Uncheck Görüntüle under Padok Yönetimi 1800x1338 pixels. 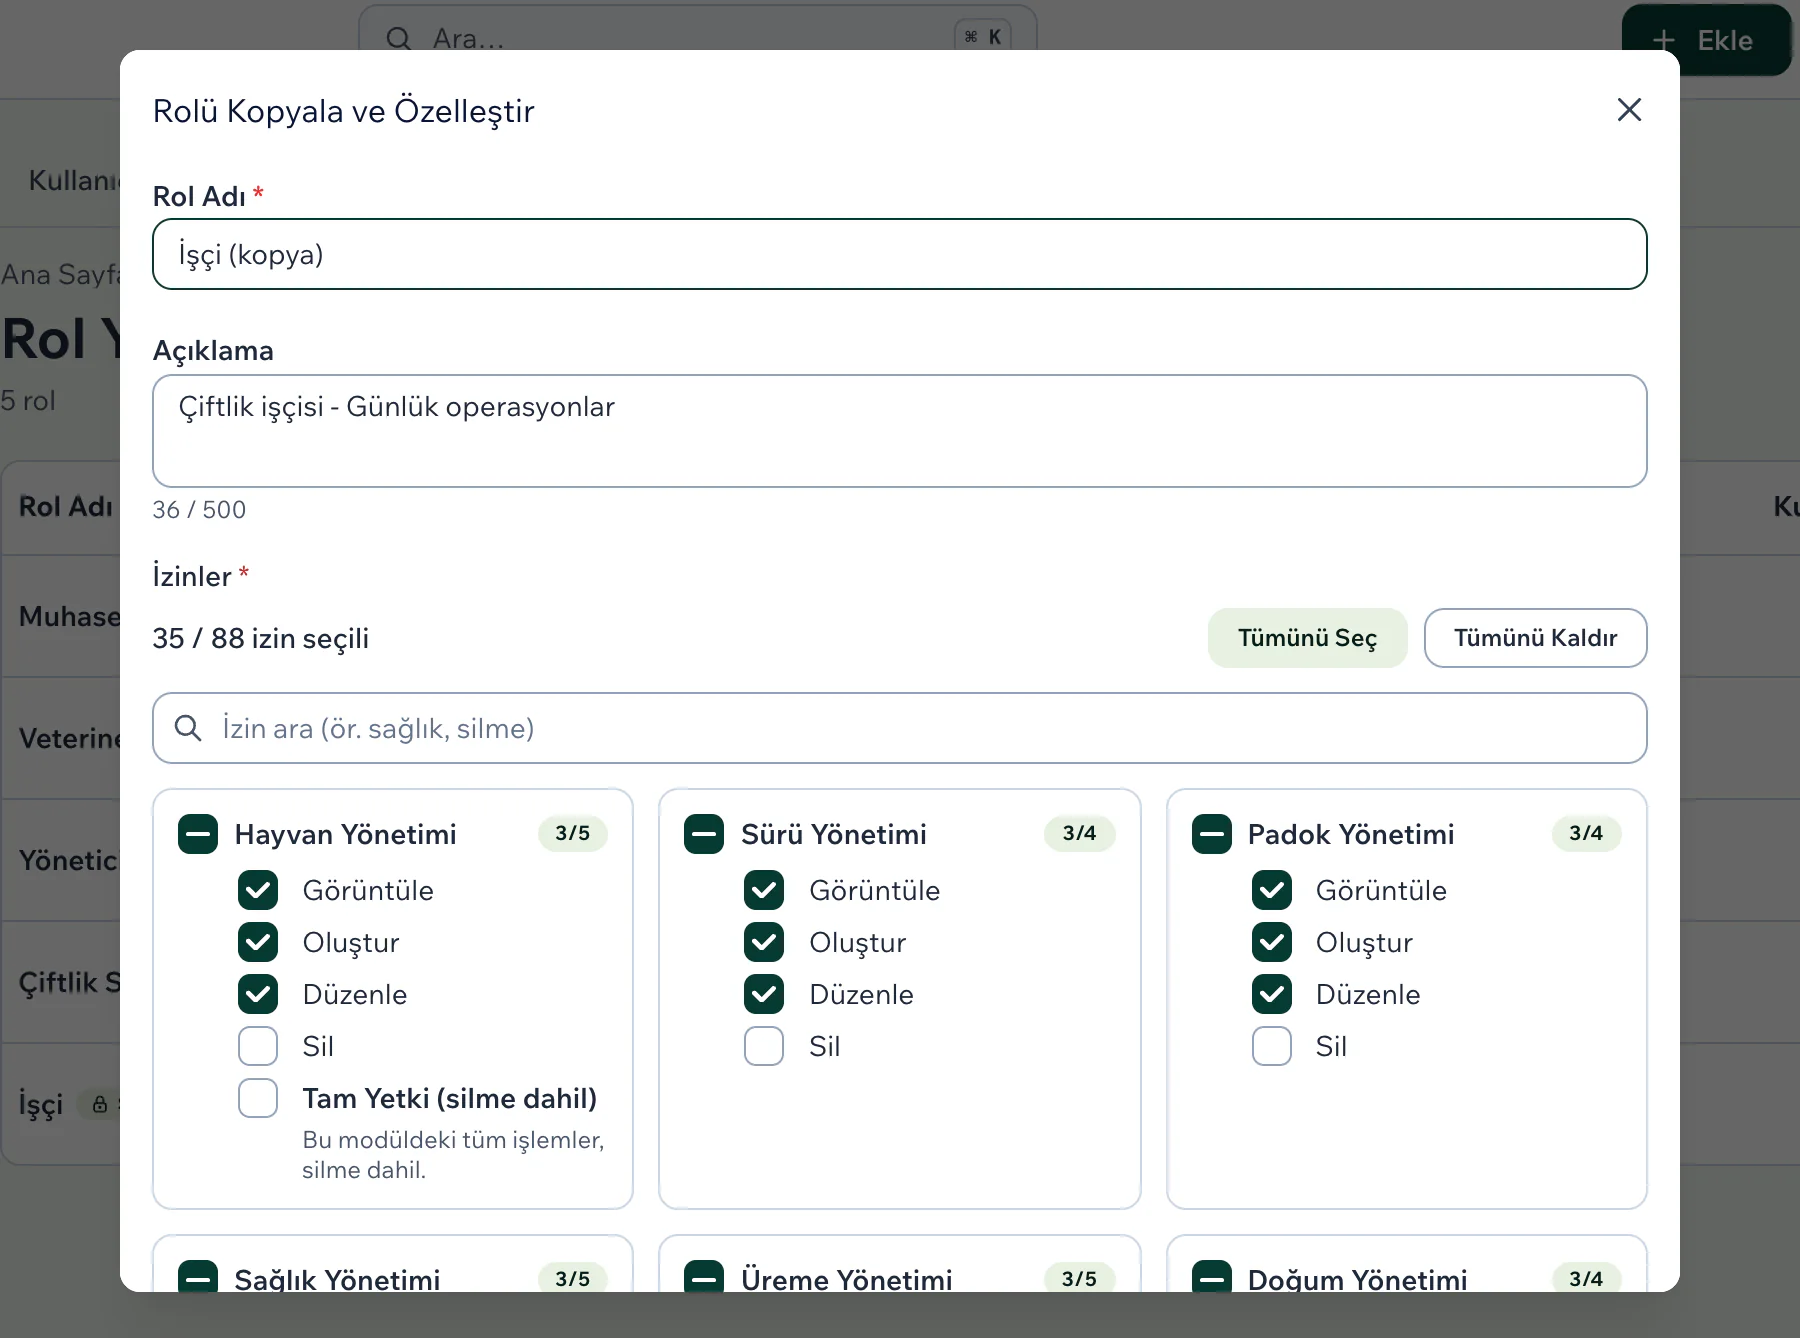click(1272, 890)
